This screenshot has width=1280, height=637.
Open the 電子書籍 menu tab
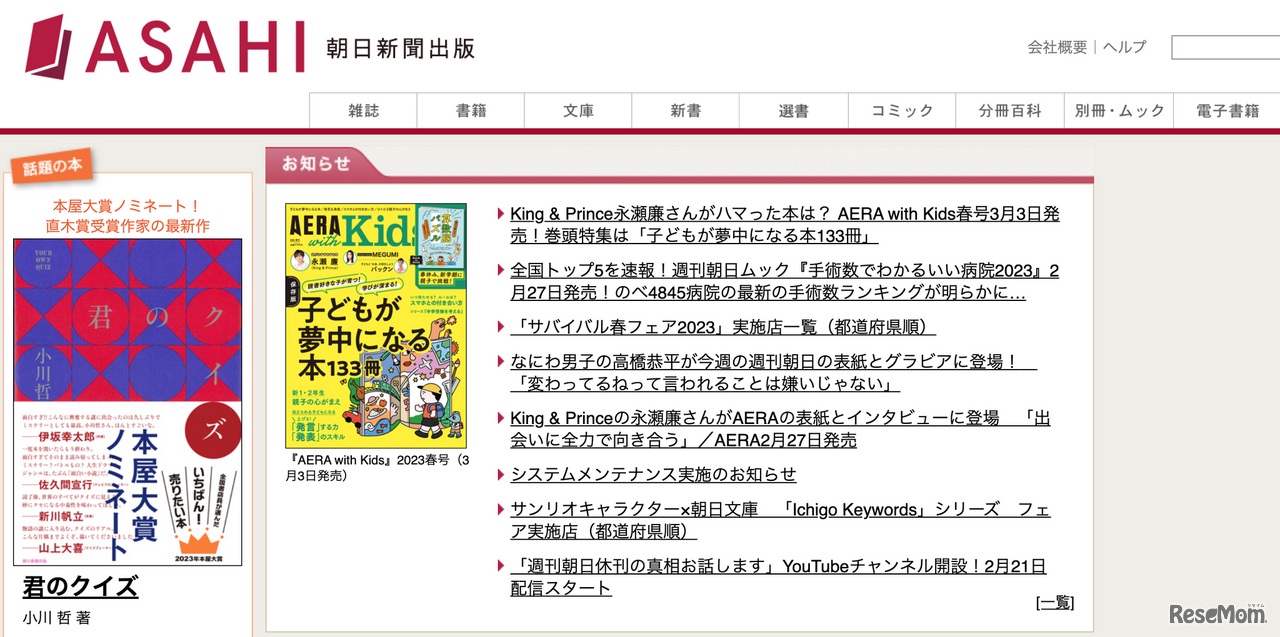coord(1227,111)
